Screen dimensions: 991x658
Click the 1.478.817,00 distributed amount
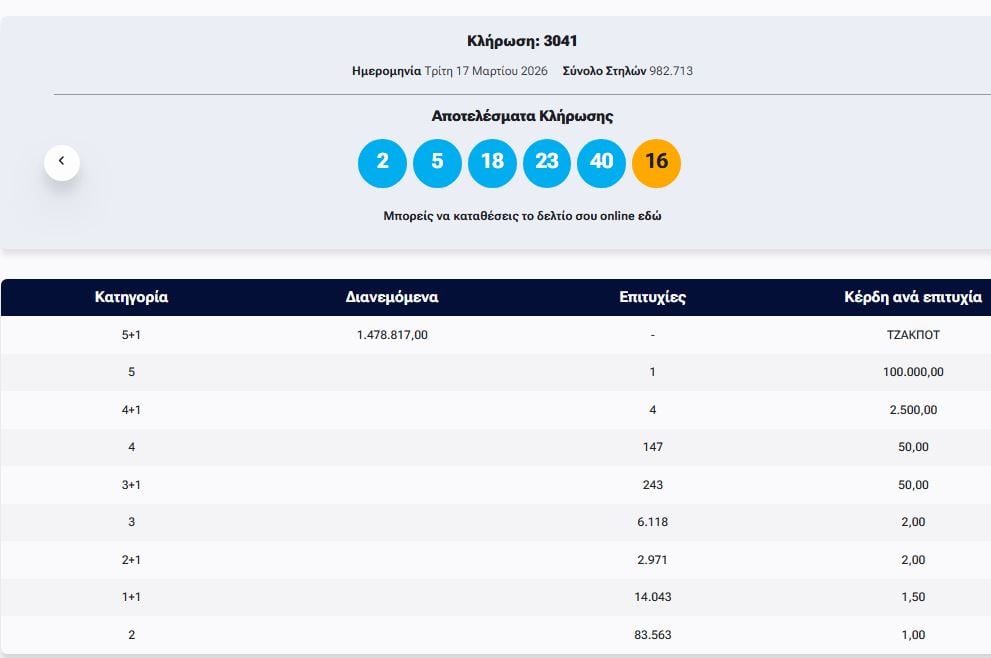pos(392,335)
